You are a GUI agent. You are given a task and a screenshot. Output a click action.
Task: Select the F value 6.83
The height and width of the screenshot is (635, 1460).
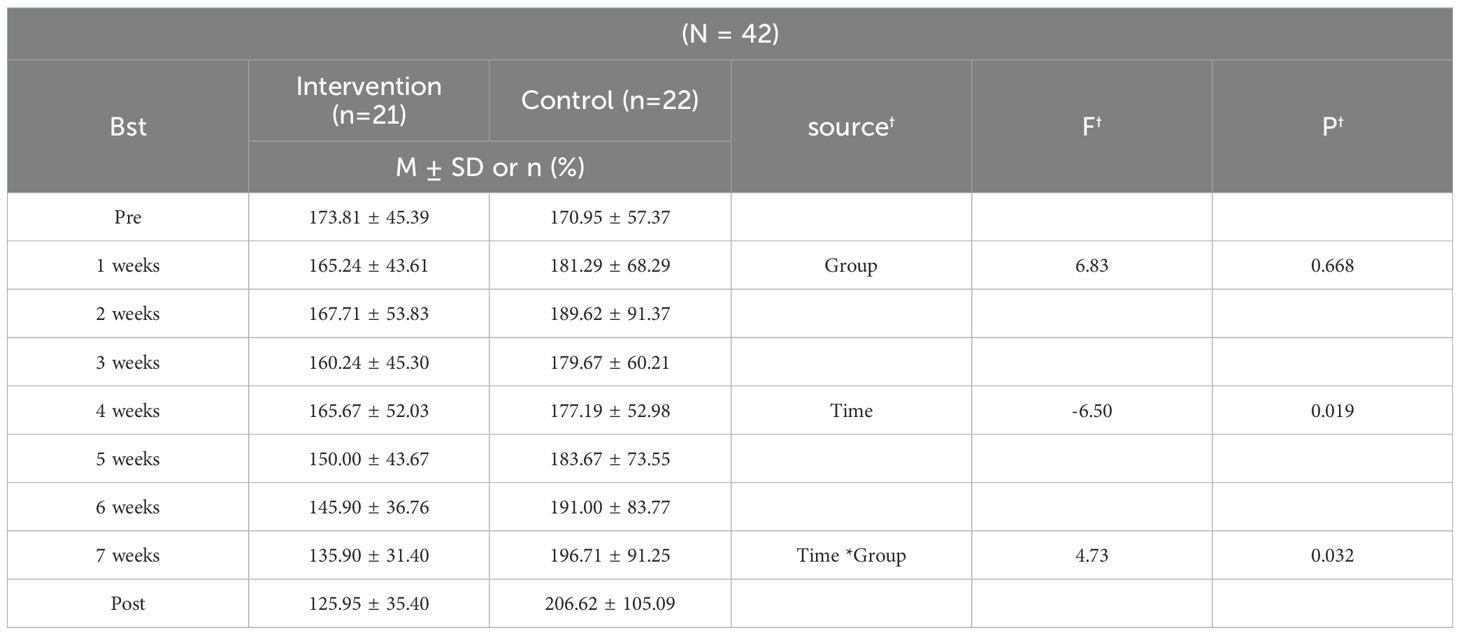1091,265
